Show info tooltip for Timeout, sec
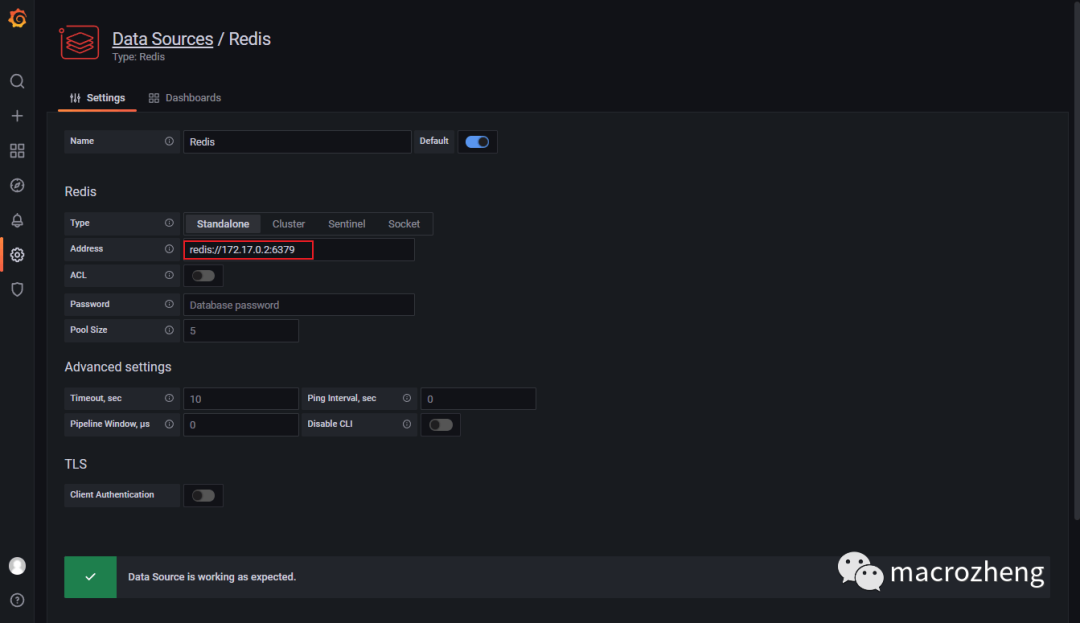 pyautogui.click(x=169, y=398)
